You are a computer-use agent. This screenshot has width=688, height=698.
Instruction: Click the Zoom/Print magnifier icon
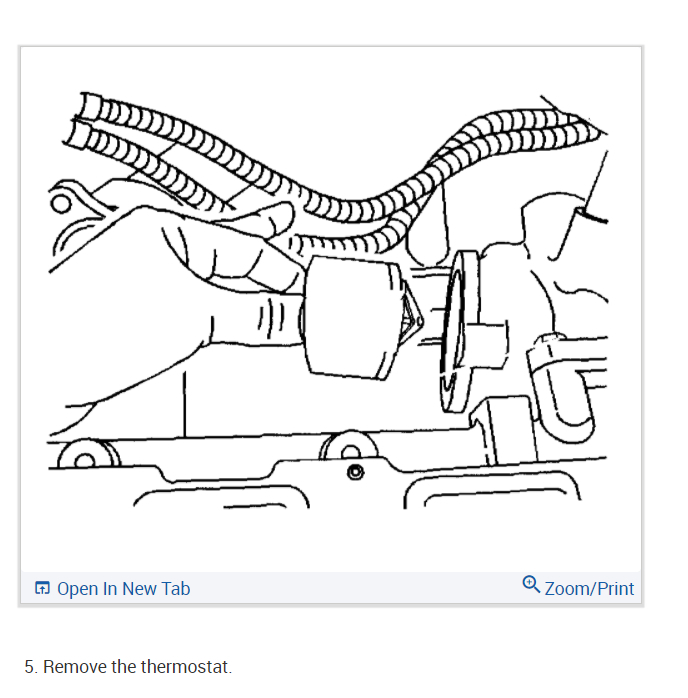(x=531, y=584)
